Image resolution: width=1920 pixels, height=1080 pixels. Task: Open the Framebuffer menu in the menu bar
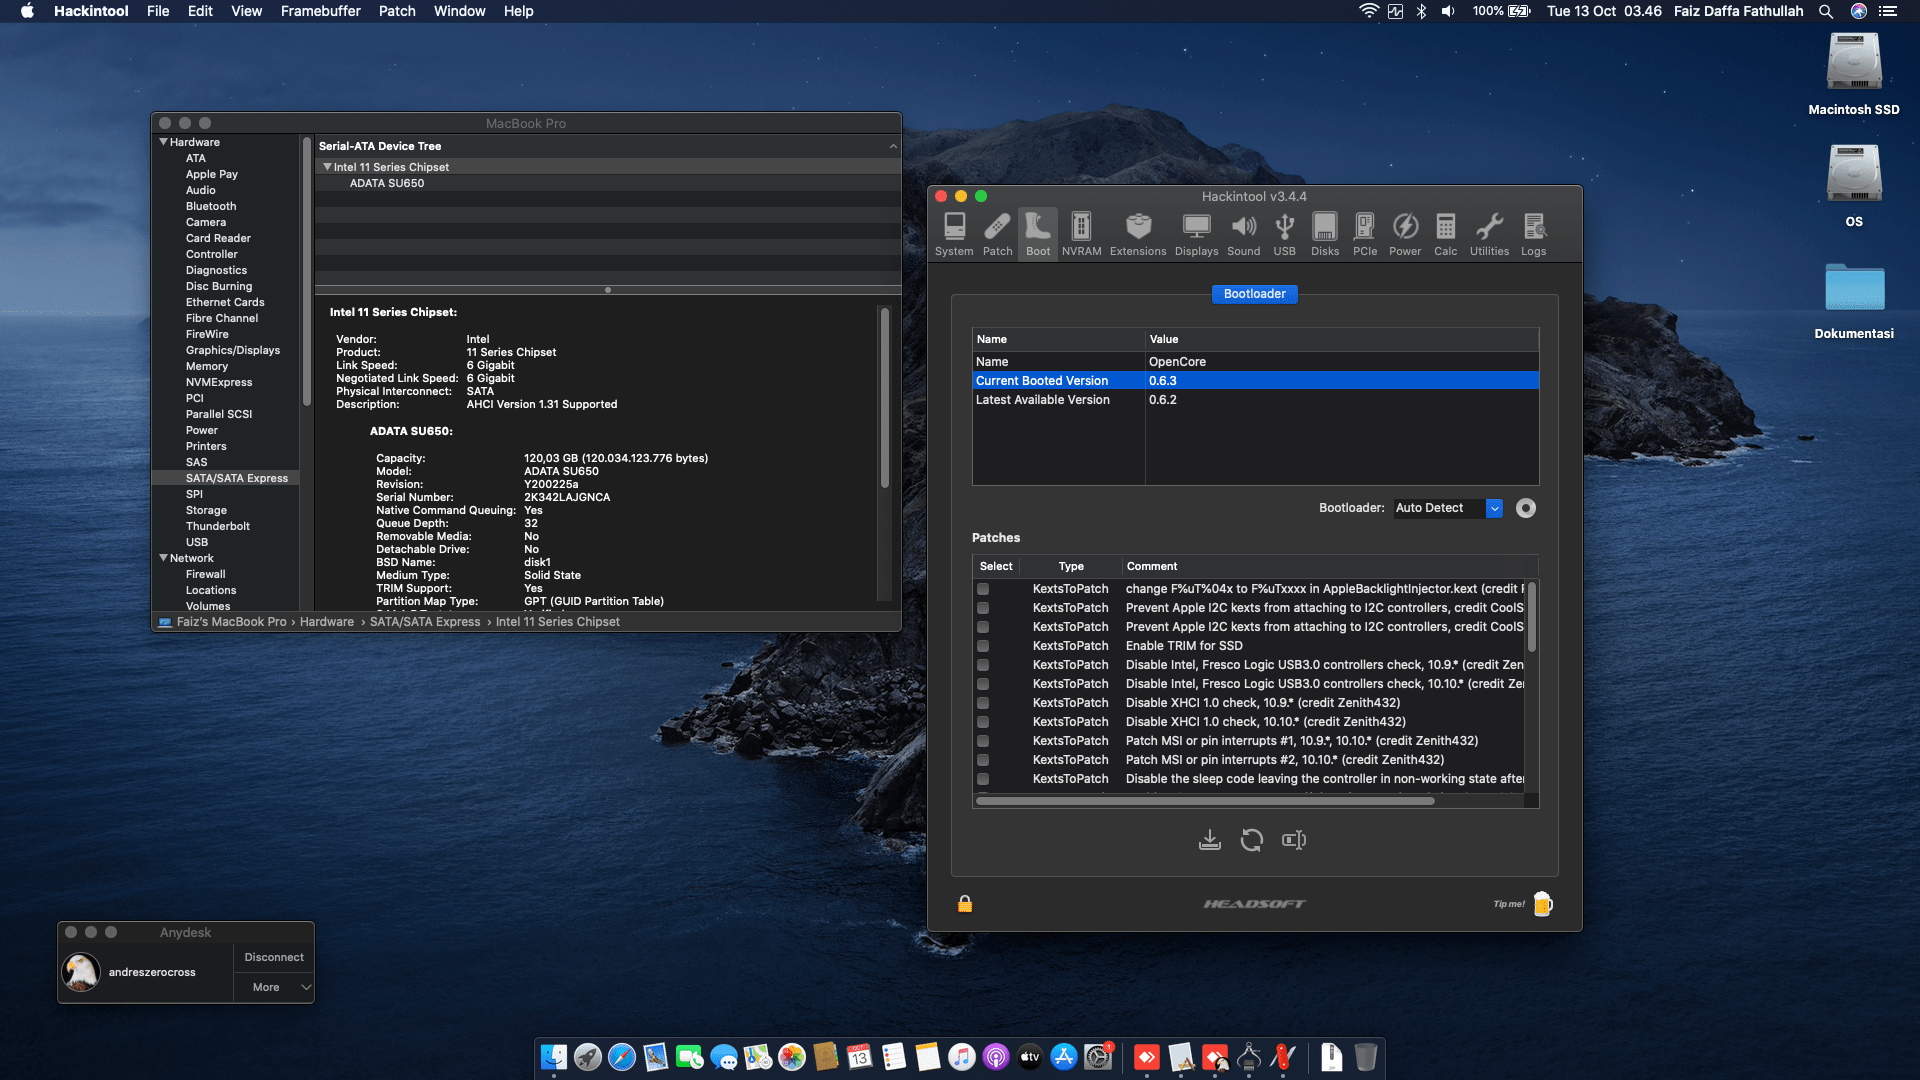pyautogui.click(x=319, y=11)
